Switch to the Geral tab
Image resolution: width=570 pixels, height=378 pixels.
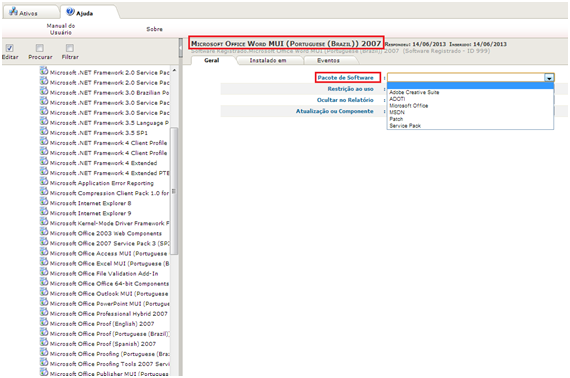pos(212,60)
